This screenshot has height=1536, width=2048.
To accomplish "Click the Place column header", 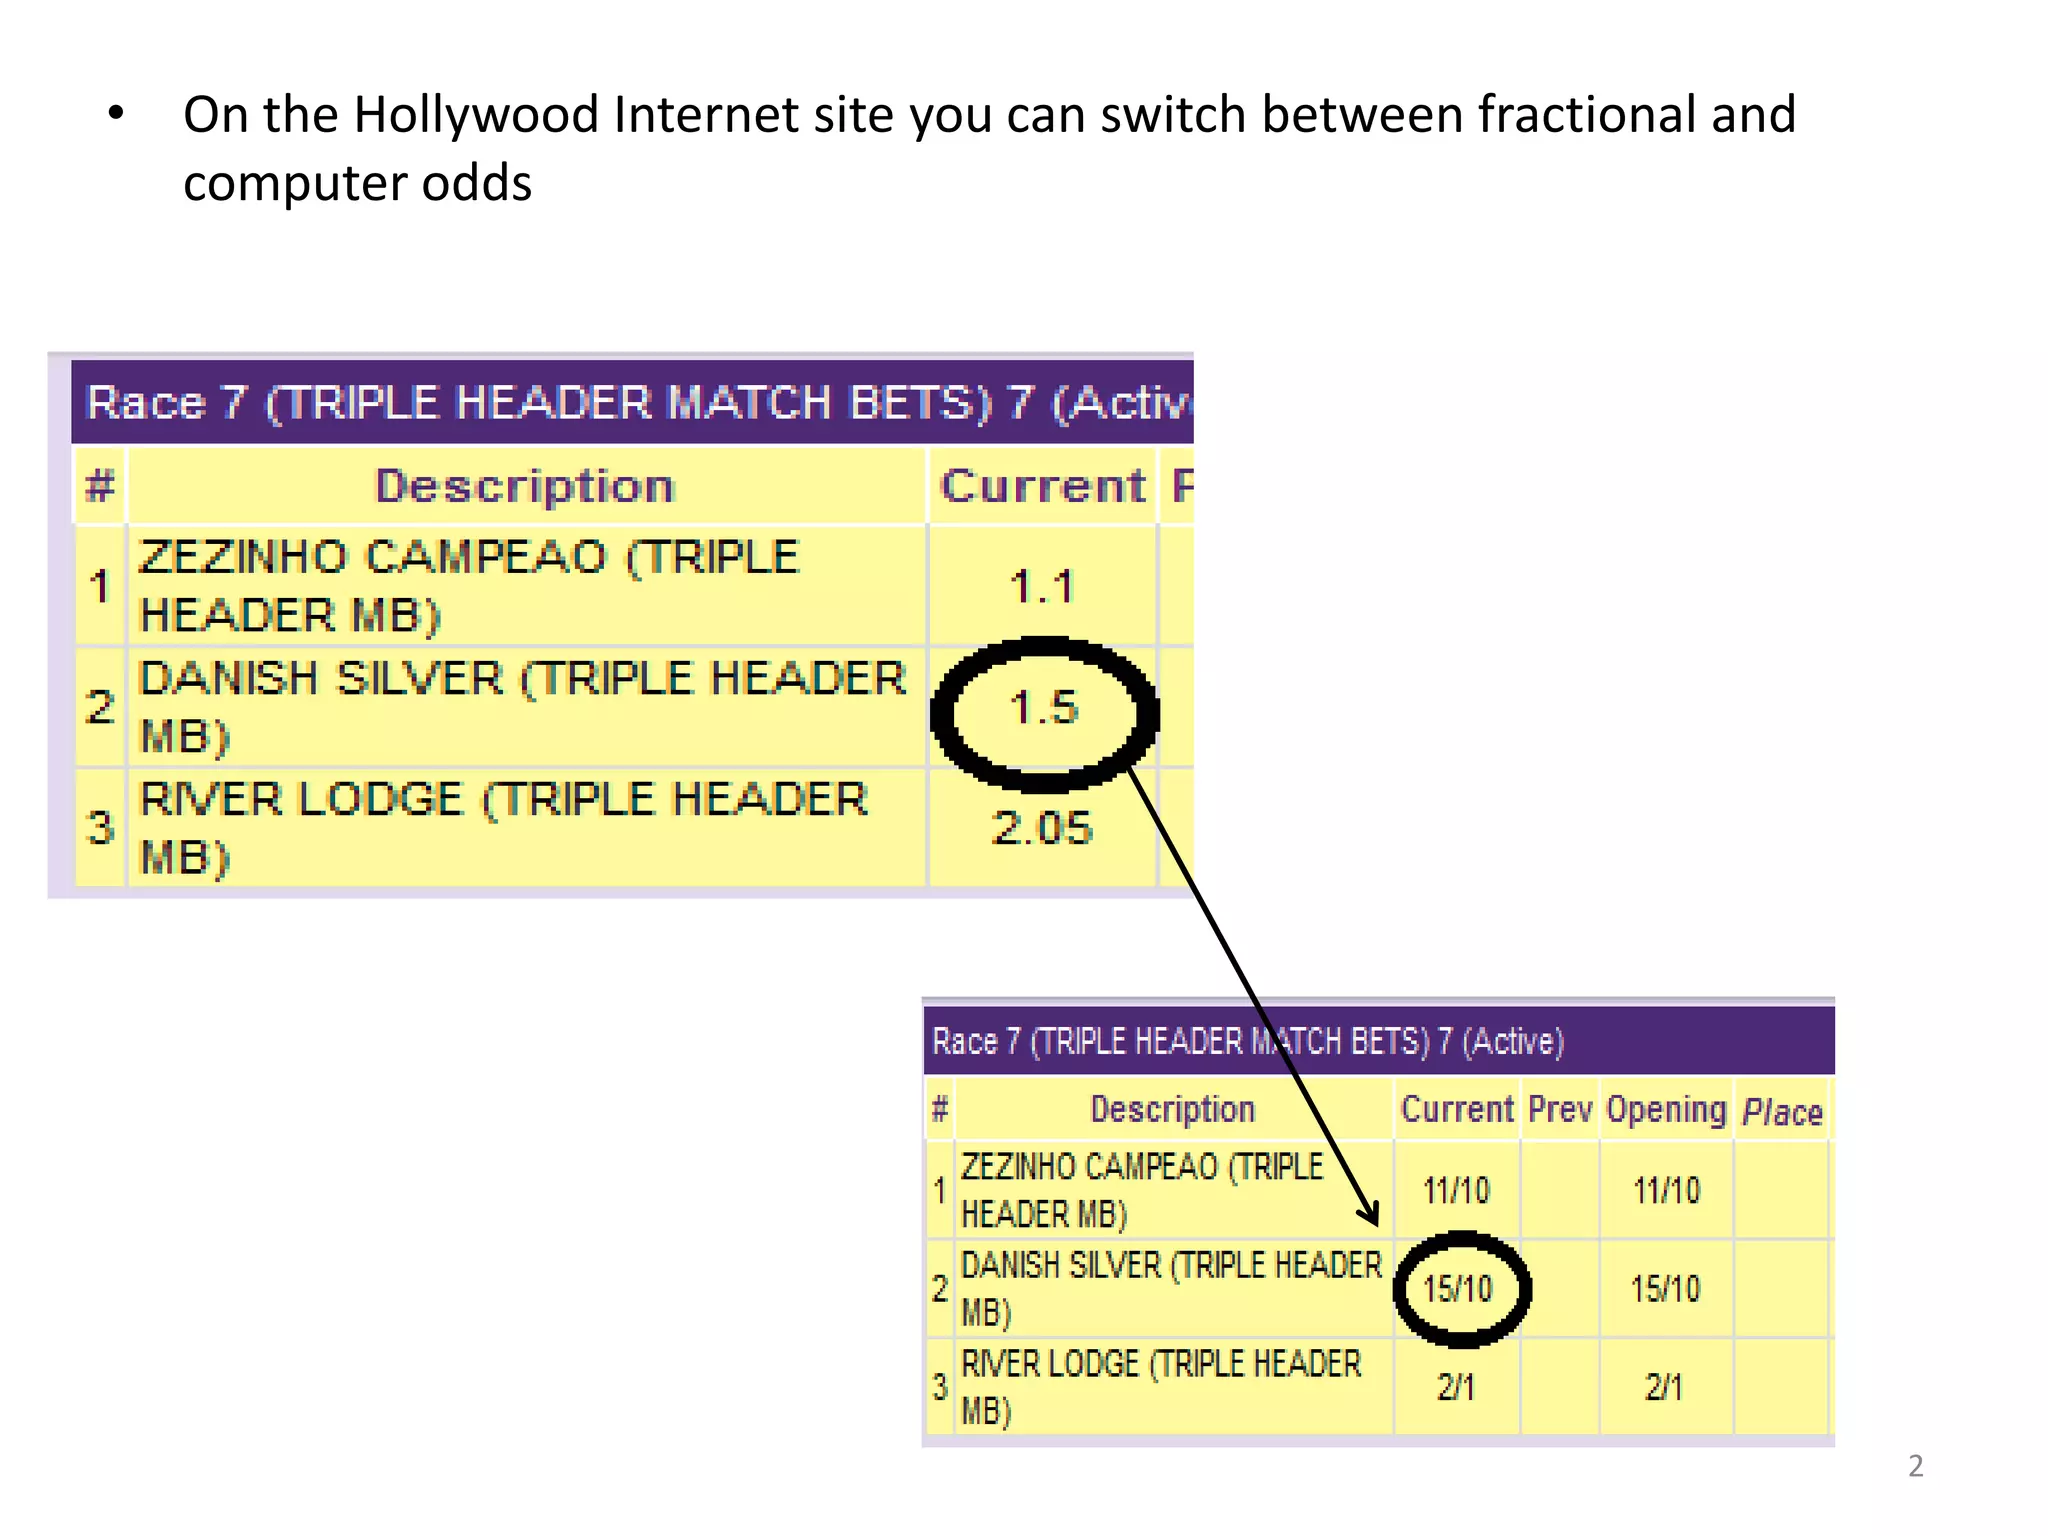I will pyautogui.click(x=1782, y=1112).
